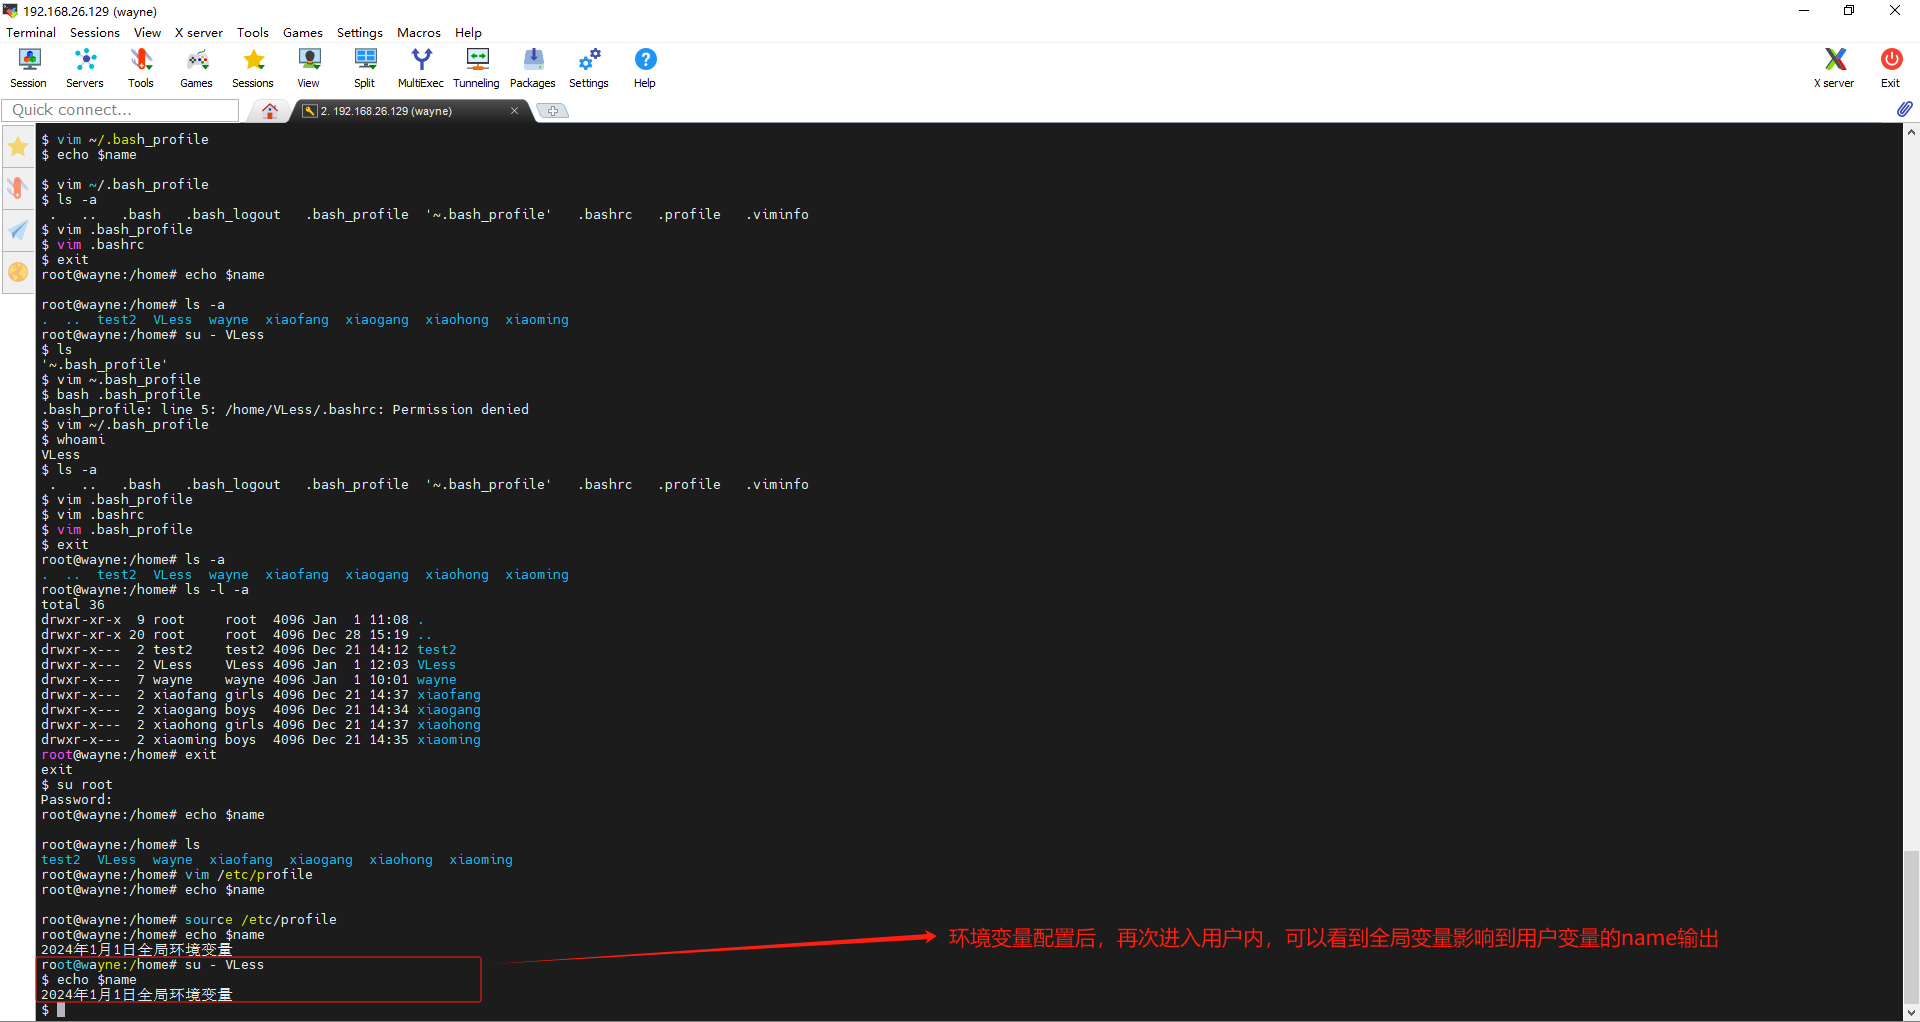Viewport: 1920px width, 1022px height.
Task: Split the terminal using Split icon
Action: [365, 68]
